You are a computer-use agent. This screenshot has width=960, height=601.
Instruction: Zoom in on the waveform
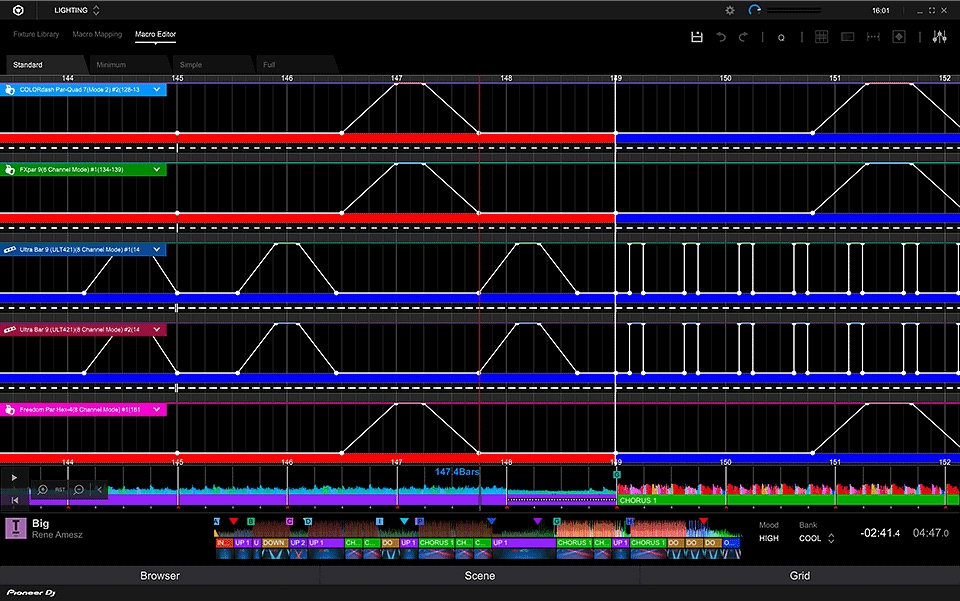(x=42, y=490)
